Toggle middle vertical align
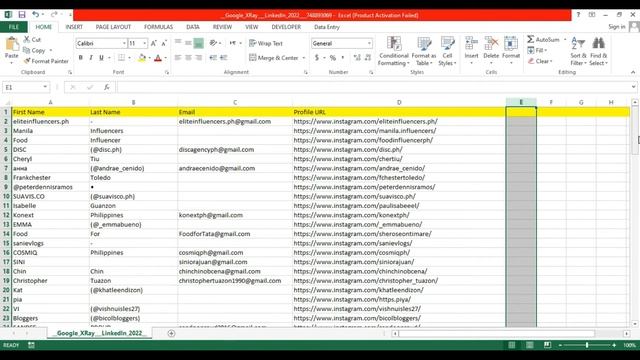This screenshot has width=640, height=360. [x=188, y=43]
